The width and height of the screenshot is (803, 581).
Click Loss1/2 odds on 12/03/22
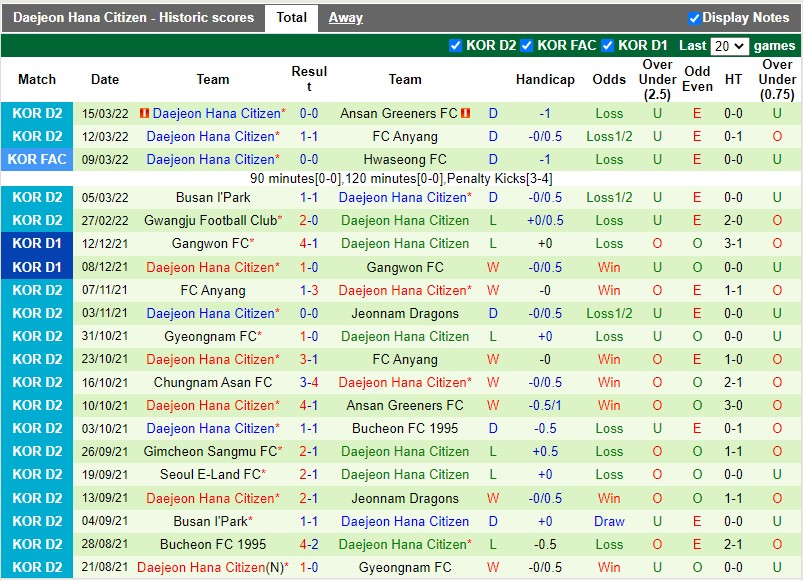[x=609, y=137]
